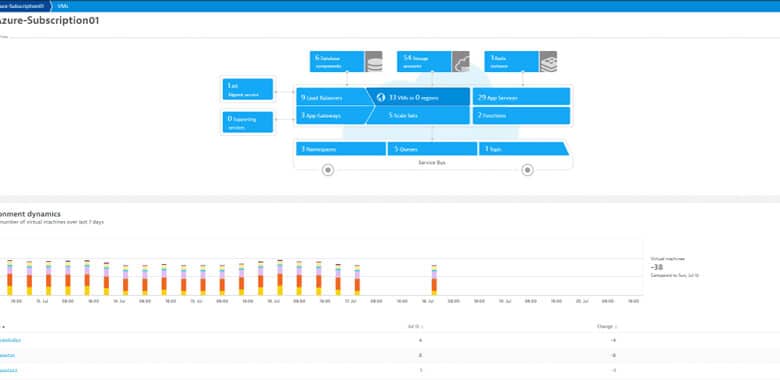Click the storage accounts cloud icon
The width and height of the screenshot is (780, 380).
tap(461, 62)
